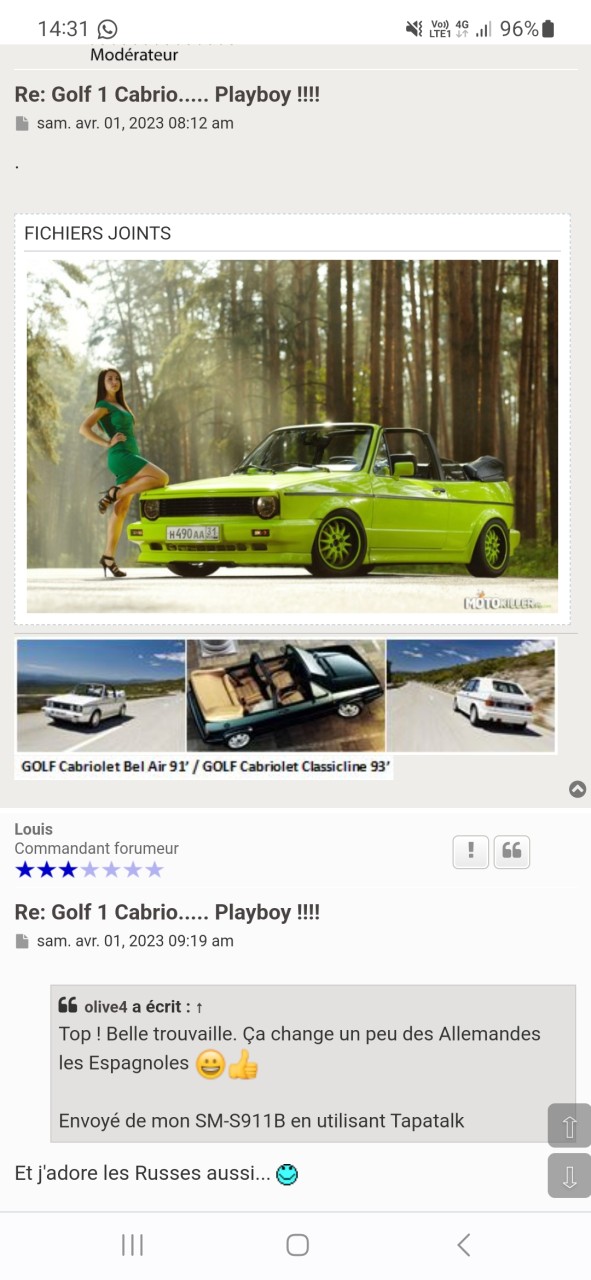This screenshot has width=591, height=1280.
Task: Follow the arrow link in olive4 quote
Action: click(200, 1007)
